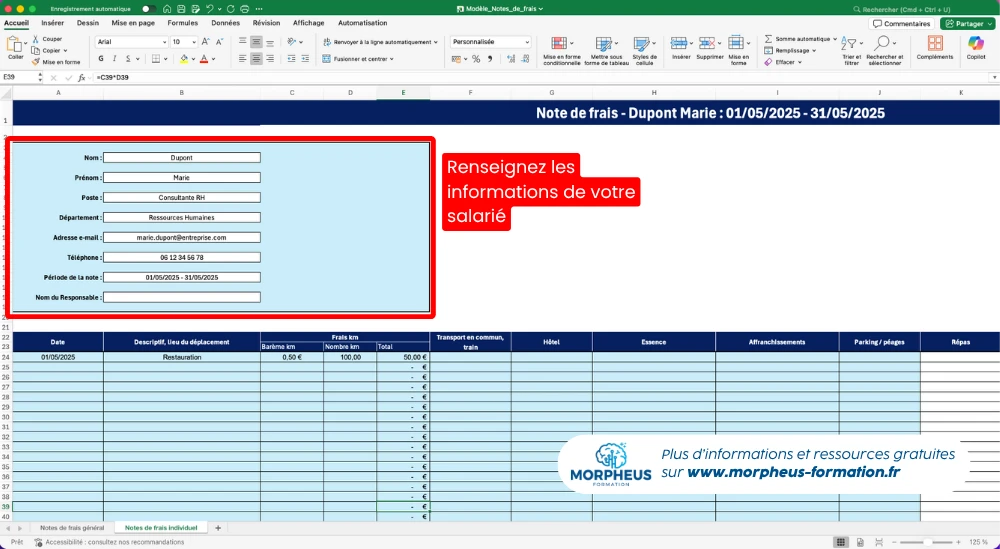
Task: Click the Coller paste icon
Action: (x=13, y=44)
